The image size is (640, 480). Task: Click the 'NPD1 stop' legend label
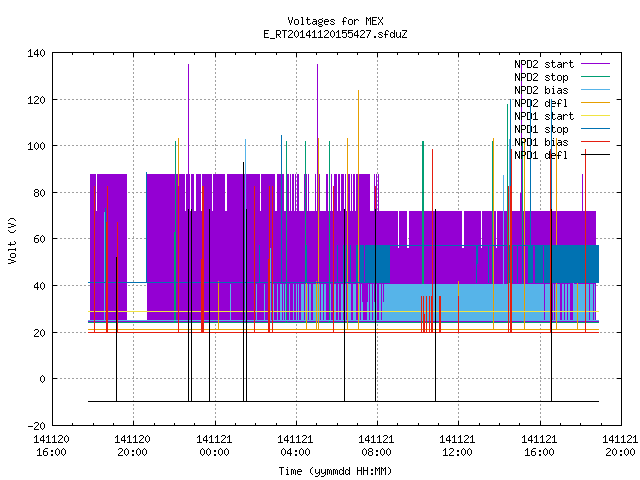tap(541, 129)
